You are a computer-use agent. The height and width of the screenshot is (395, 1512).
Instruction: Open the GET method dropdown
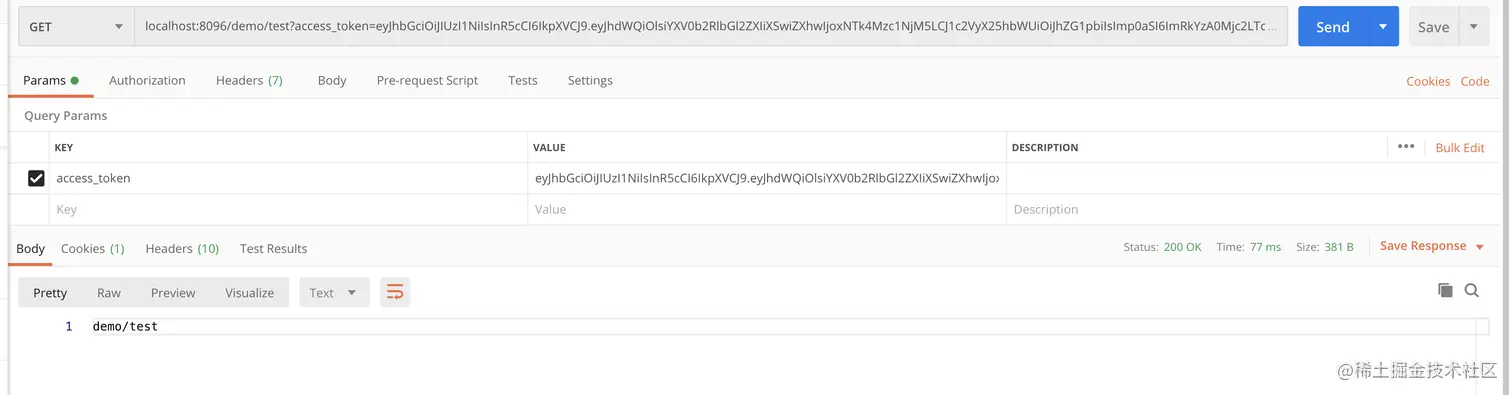pyautogui.click(x=76, y=27)
